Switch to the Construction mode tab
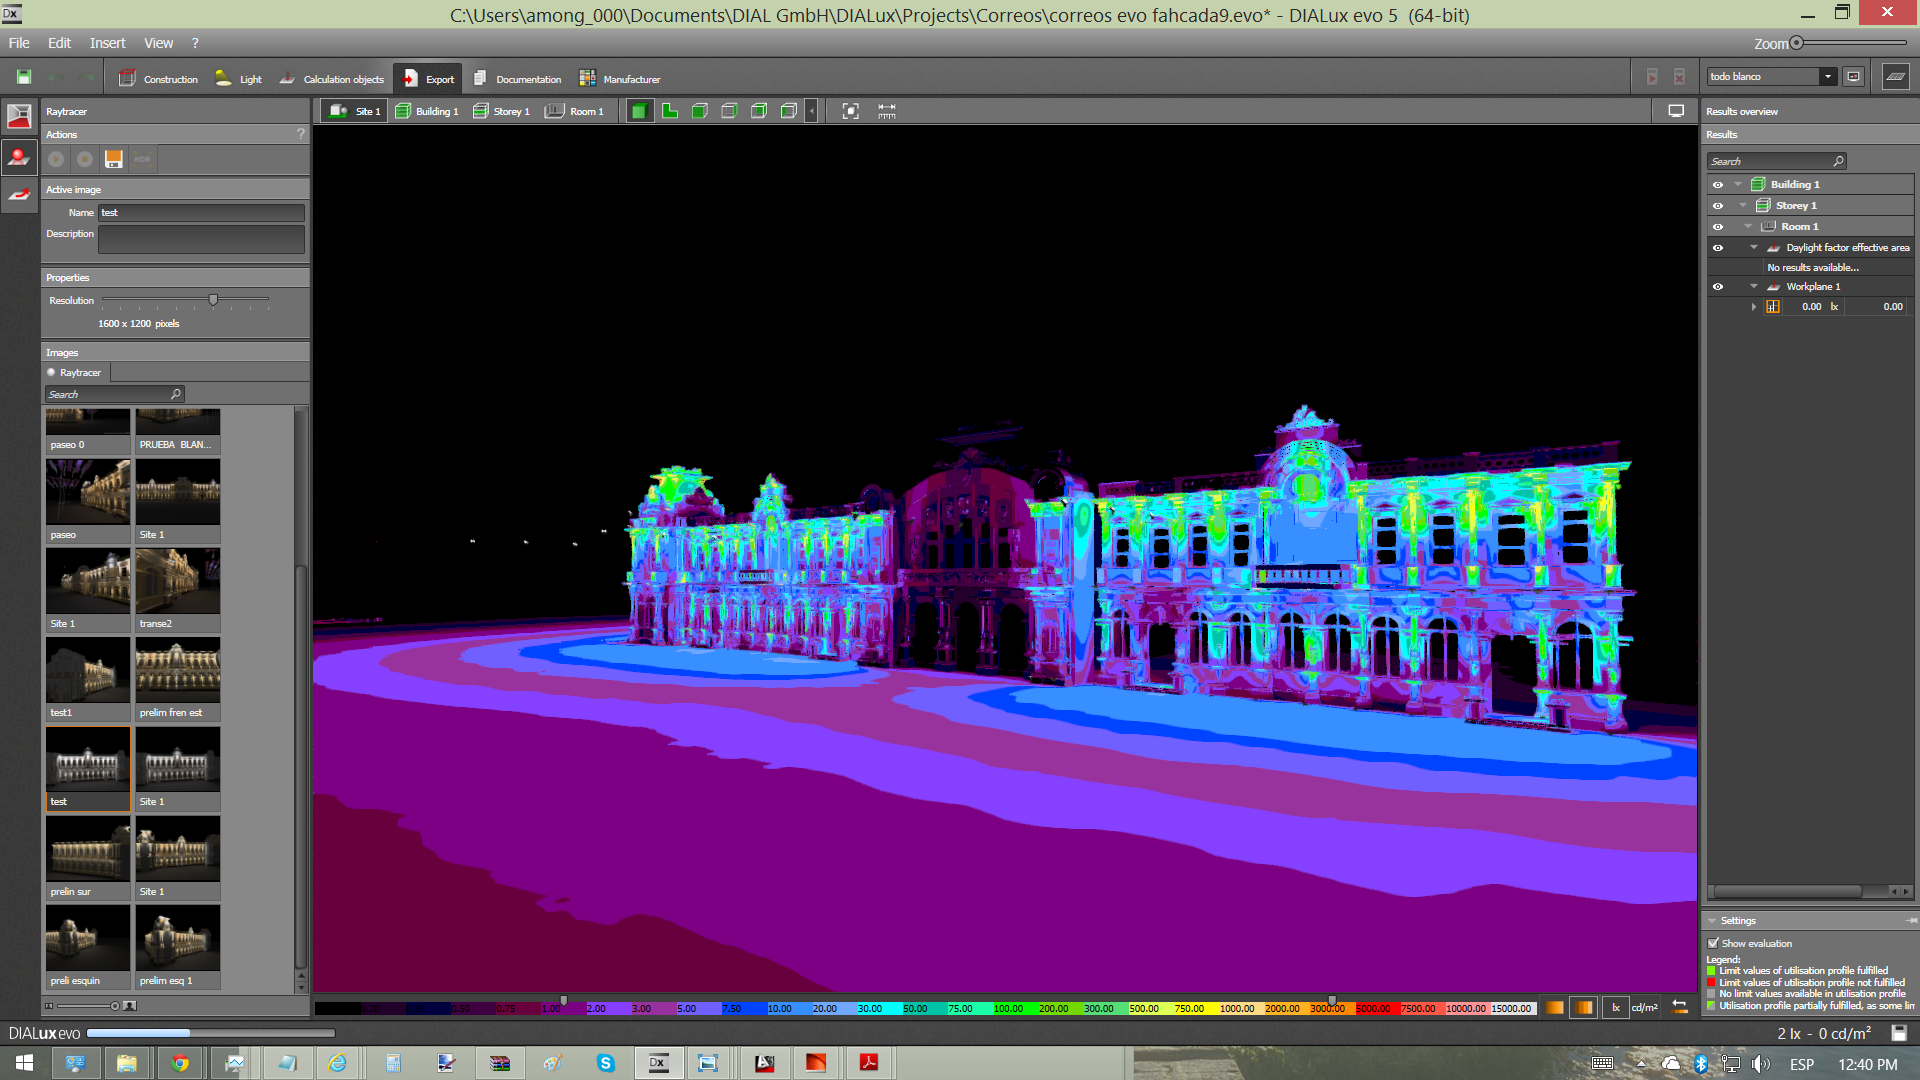This screenshot has width=1920, height=1080. point(158,79)
